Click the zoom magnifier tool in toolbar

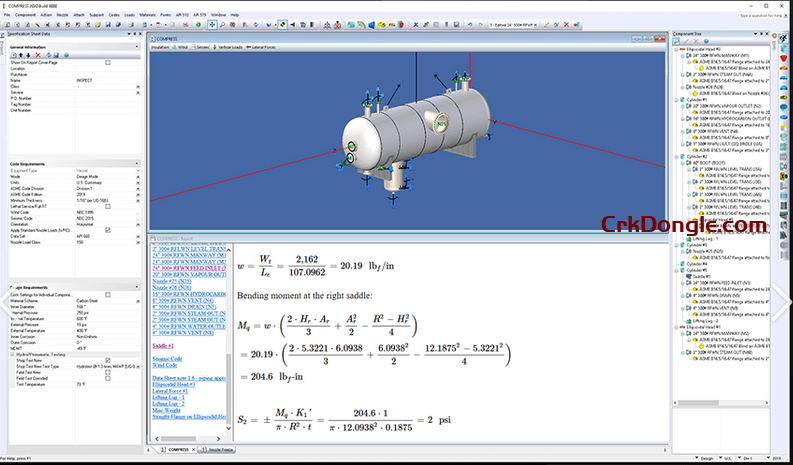point(224,24)
